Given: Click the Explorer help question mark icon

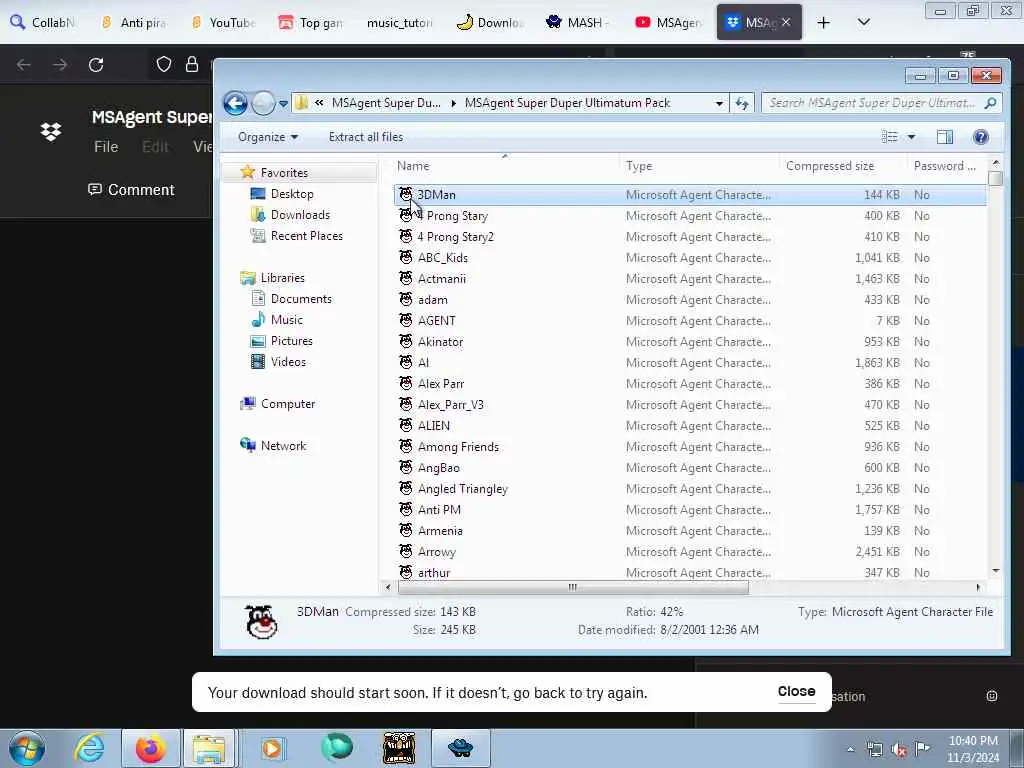Looking at the screenshot, I should pos(980,137).
